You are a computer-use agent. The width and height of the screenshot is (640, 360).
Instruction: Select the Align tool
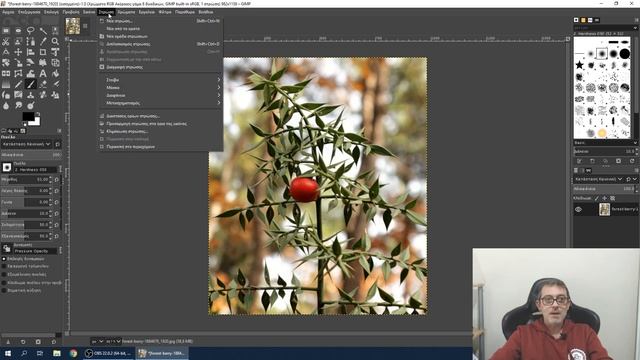[31, 52]
